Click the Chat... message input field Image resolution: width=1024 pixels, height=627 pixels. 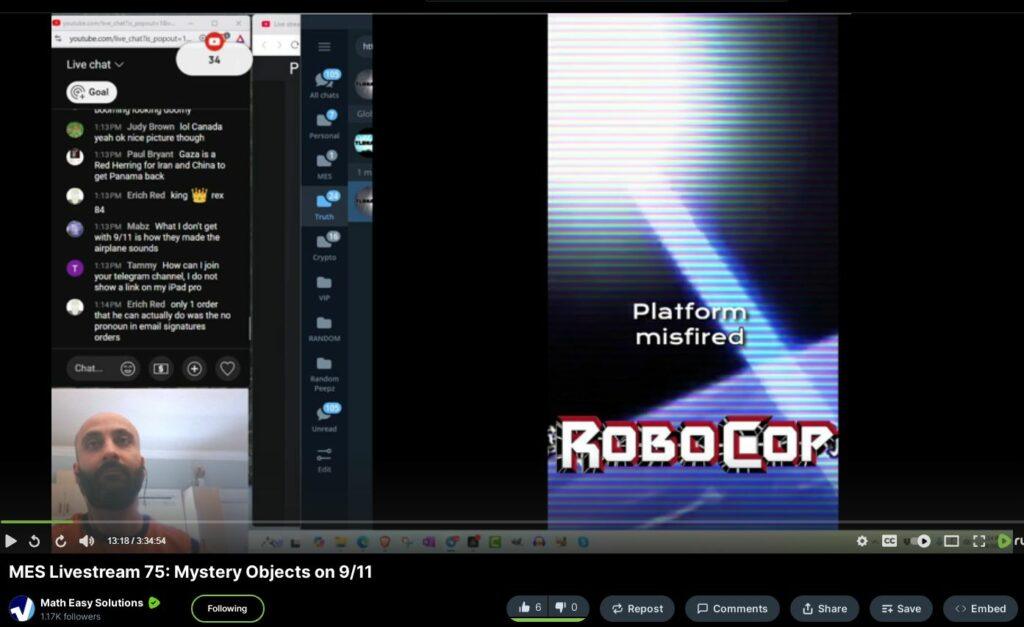pos(89,368)
